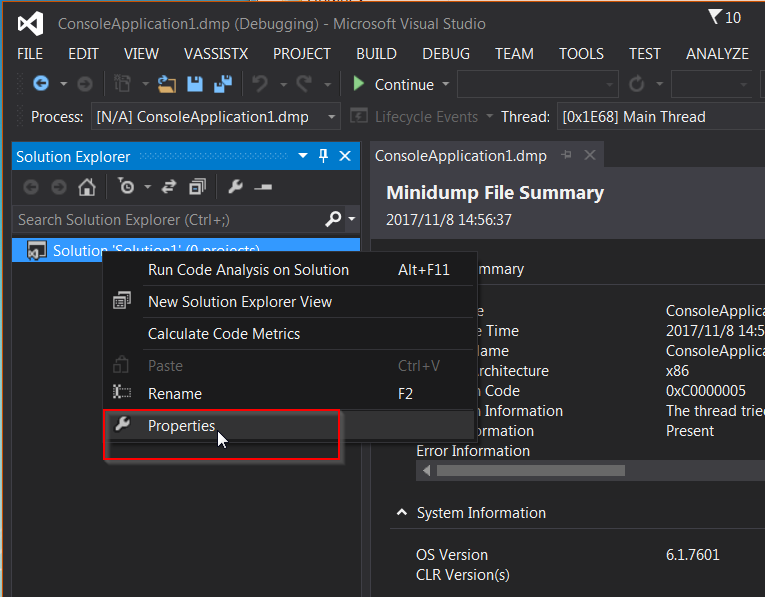Click the horizontal scrollbar thumb in dump summary
Viewport: 765px width, 597px height.
531,471
